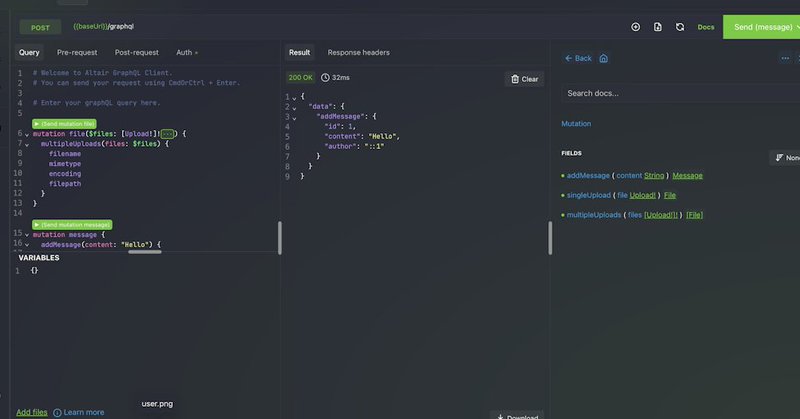The width and height of the screenshot is (800, 419).
Task: Click the "content": "Hello" result line
Action: coord(362,136)
